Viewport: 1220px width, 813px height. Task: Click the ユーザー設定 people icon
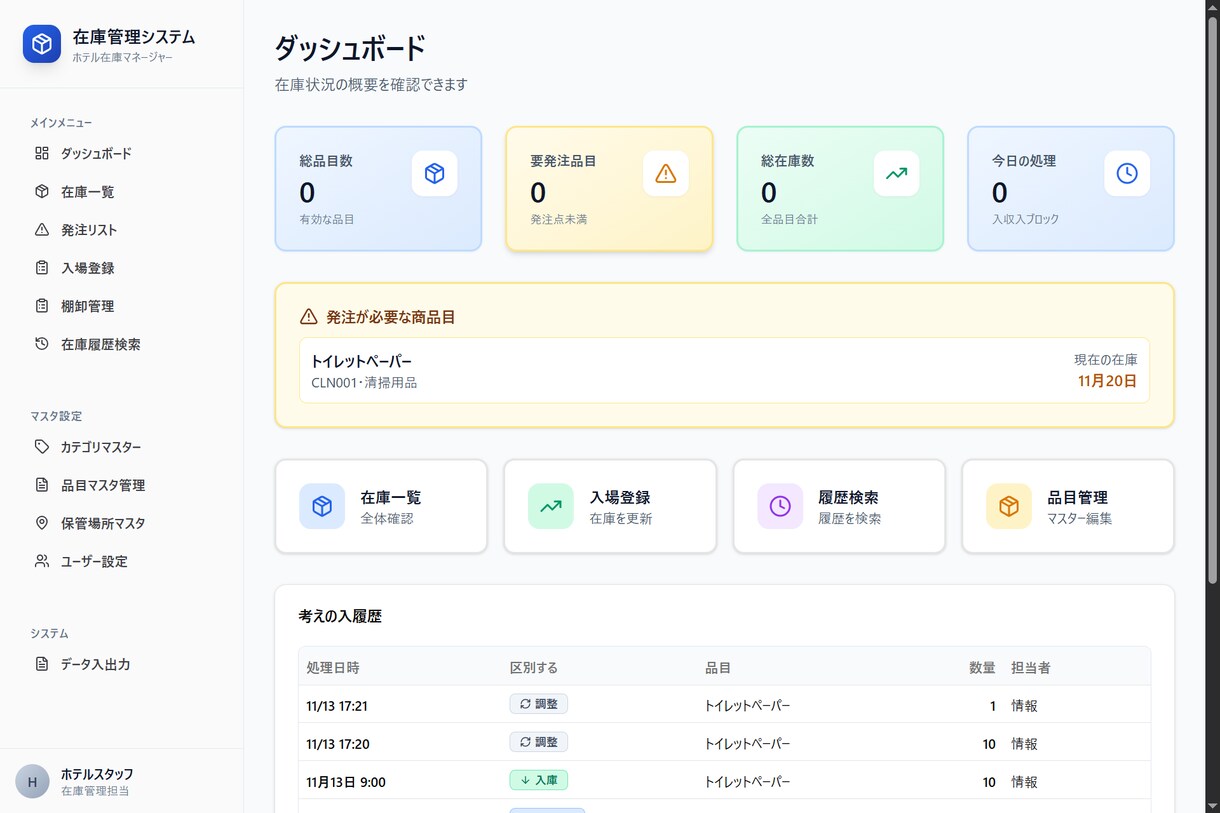click(x=42, y=561)
